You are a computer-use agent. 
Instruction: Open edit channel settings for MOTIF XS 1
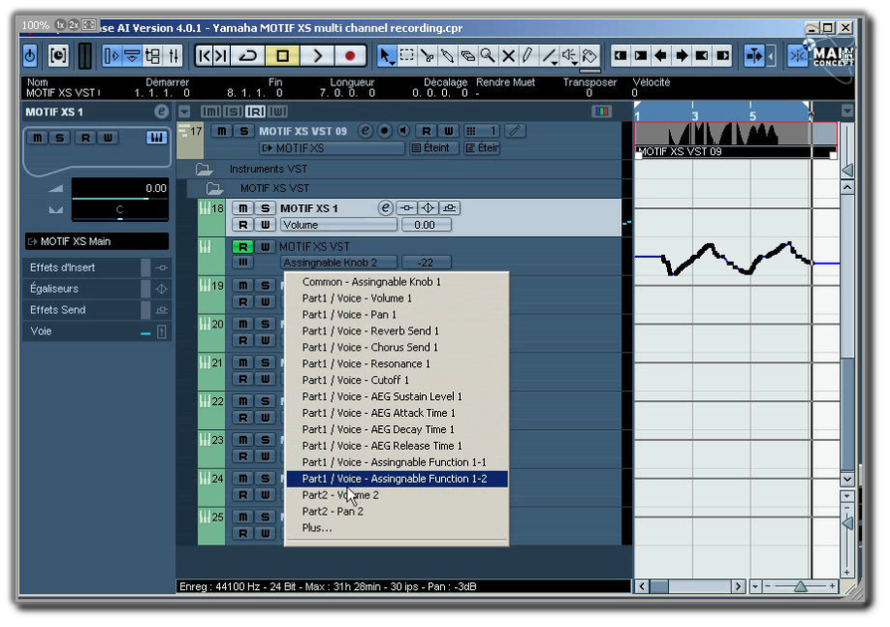[385, 208]
